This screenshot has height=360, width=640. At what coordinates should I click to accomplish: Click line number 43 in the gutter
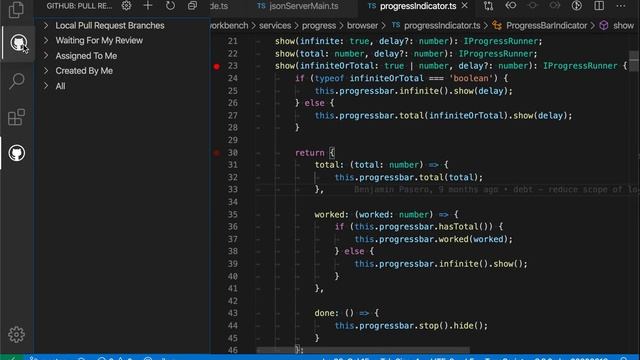pyautogui.click(x=233, y=313)
